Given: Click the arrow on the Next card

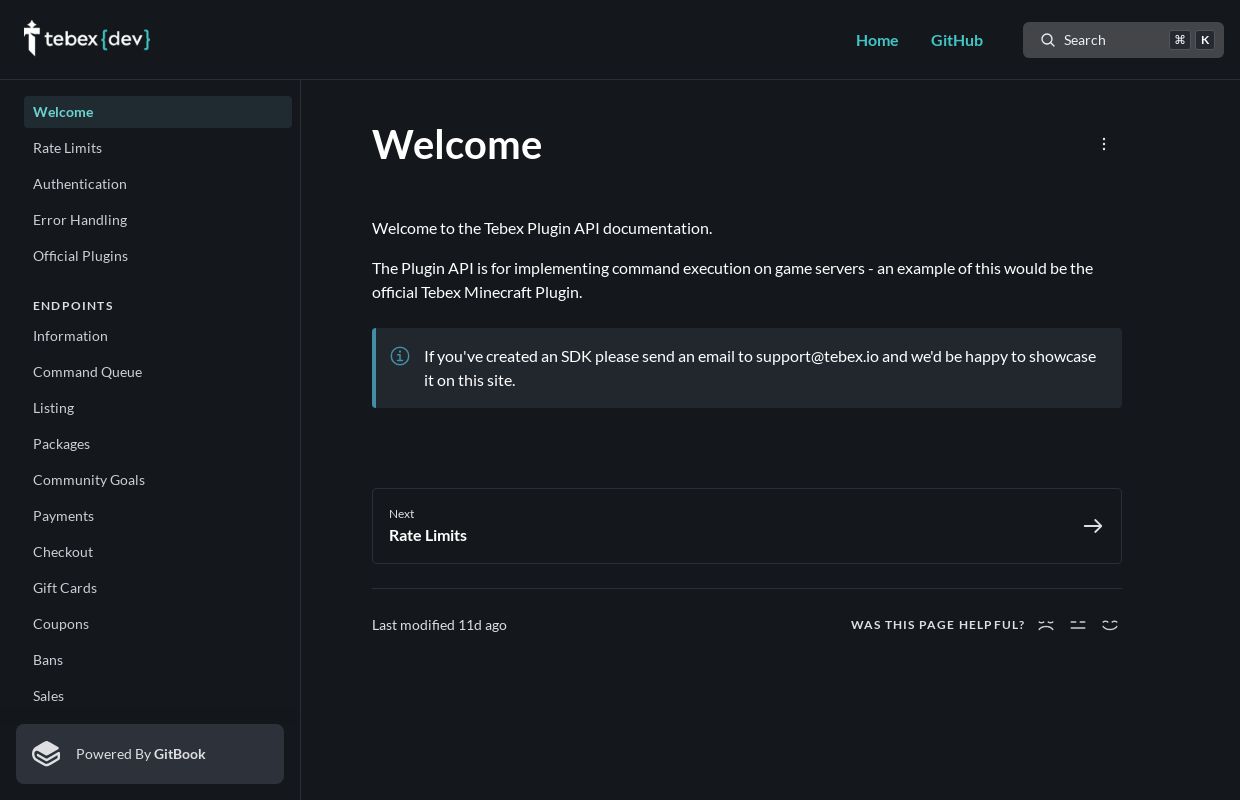Looking at the screenshot, I should (1093, 526).
